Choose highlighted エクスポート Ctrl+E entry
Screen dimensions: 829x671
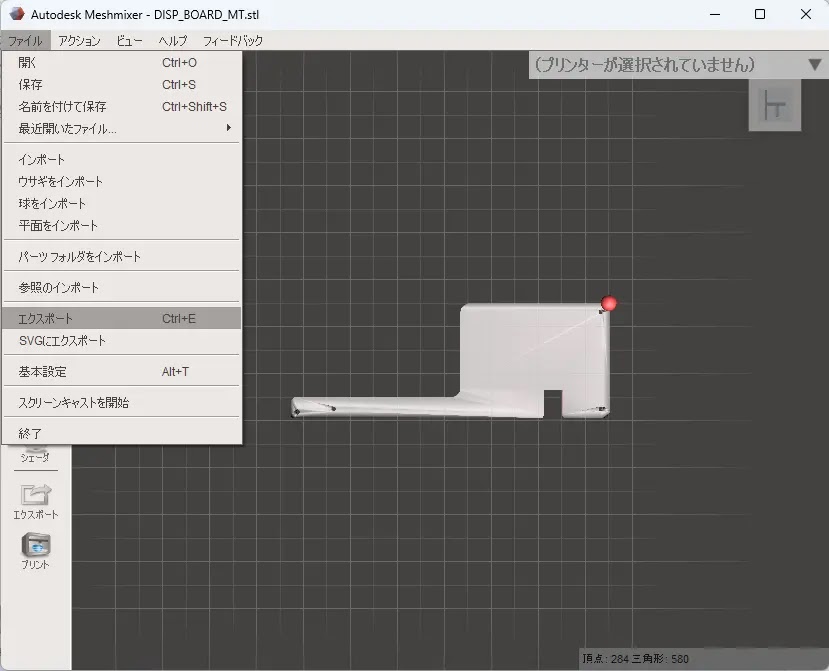point(122,319)
